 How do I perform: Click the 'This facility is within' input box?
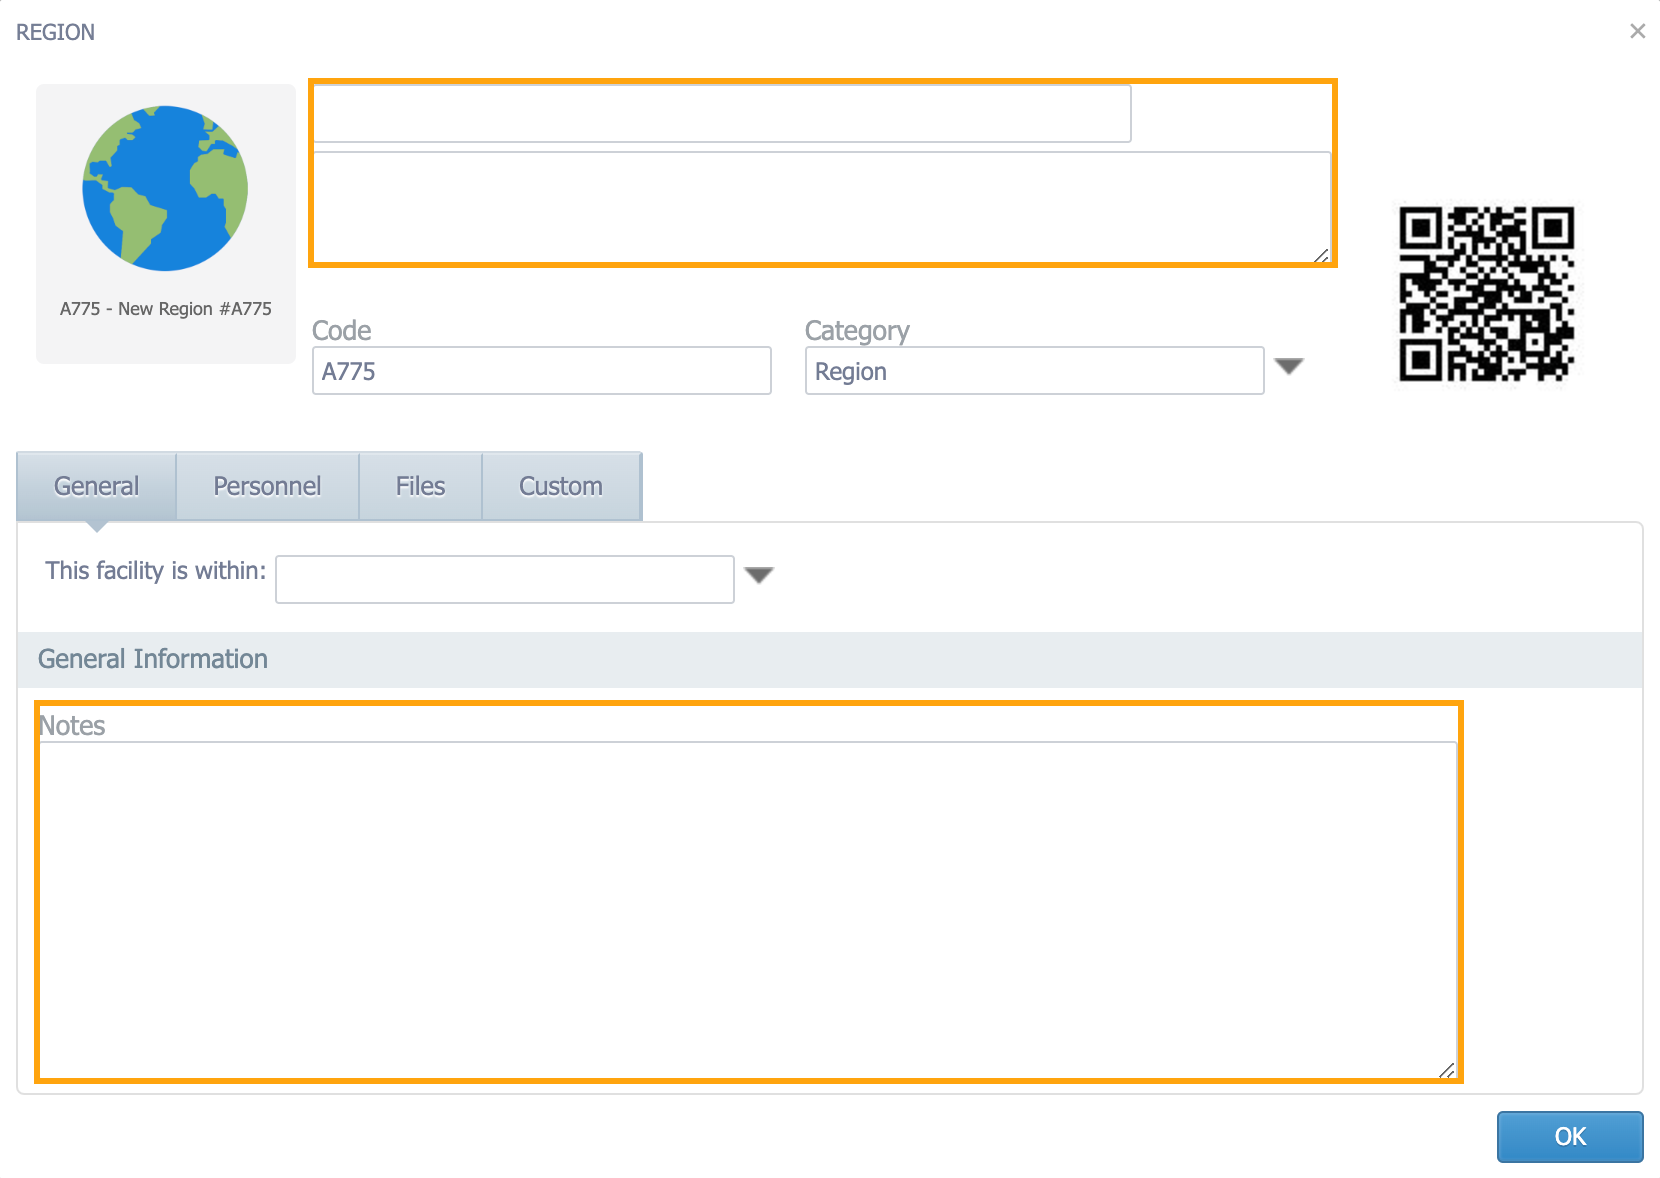tap(504, 580)
